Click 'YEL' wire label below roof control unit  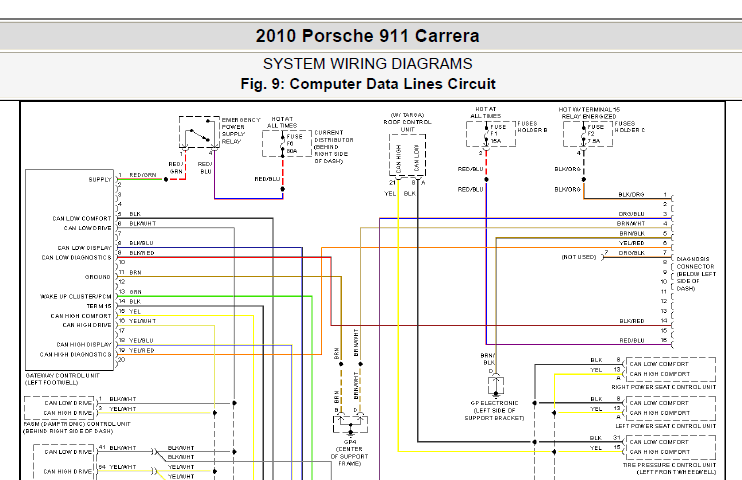pos(390,194)
